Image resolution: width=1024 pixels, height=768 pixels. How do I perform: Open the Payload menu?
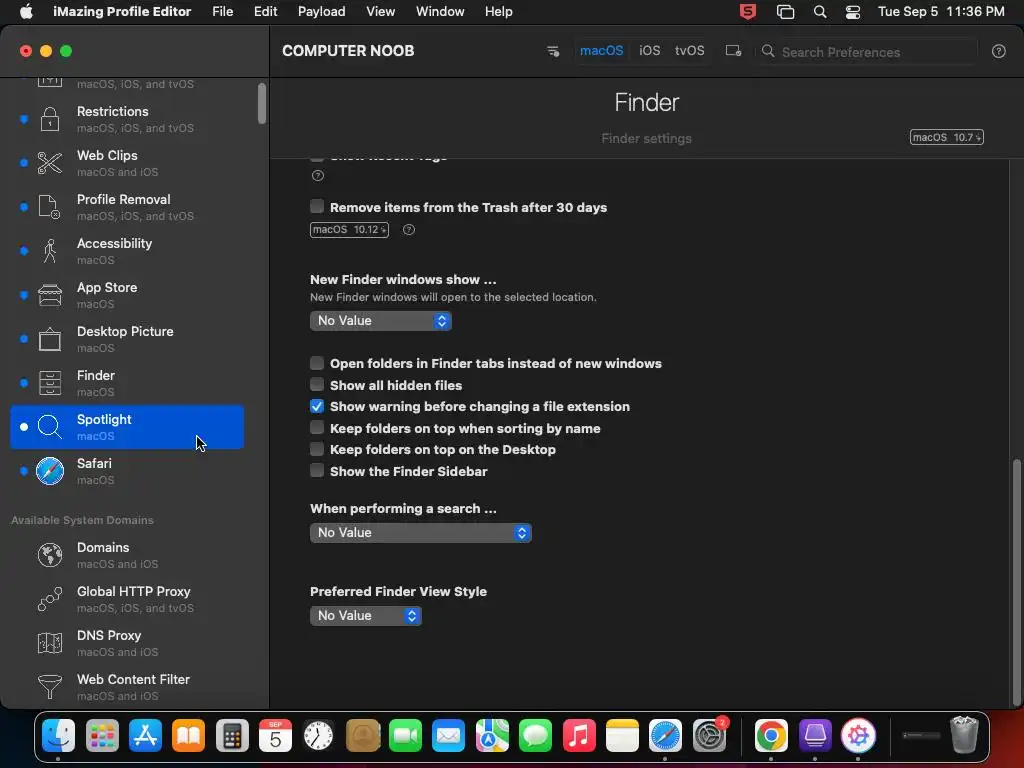tap(321, 12)
